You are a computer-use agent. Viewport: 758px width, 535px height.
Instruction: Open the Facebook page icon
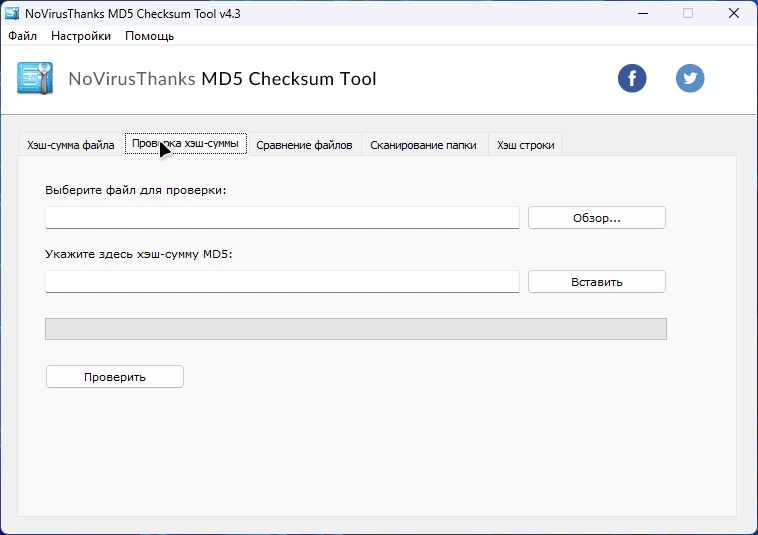point(632,78)
